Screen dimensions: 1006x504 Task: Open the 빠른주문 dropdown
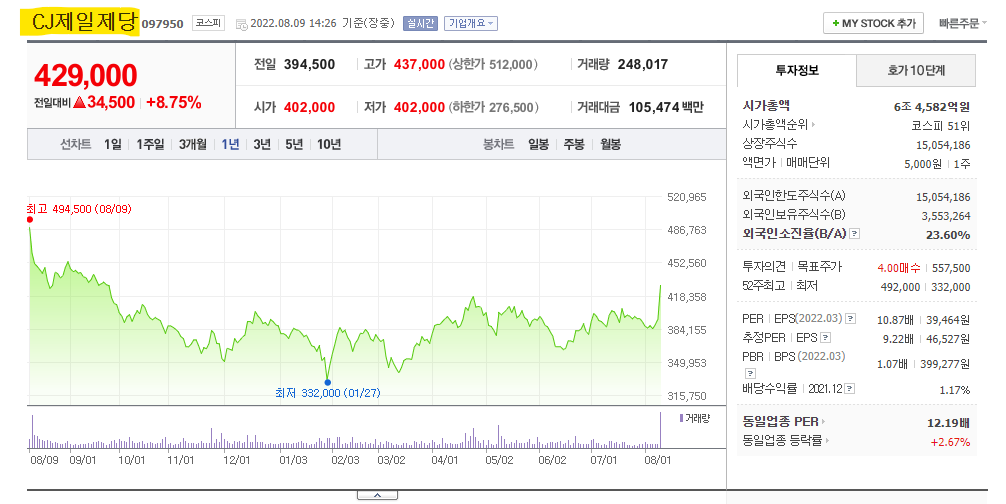(962, 23)
